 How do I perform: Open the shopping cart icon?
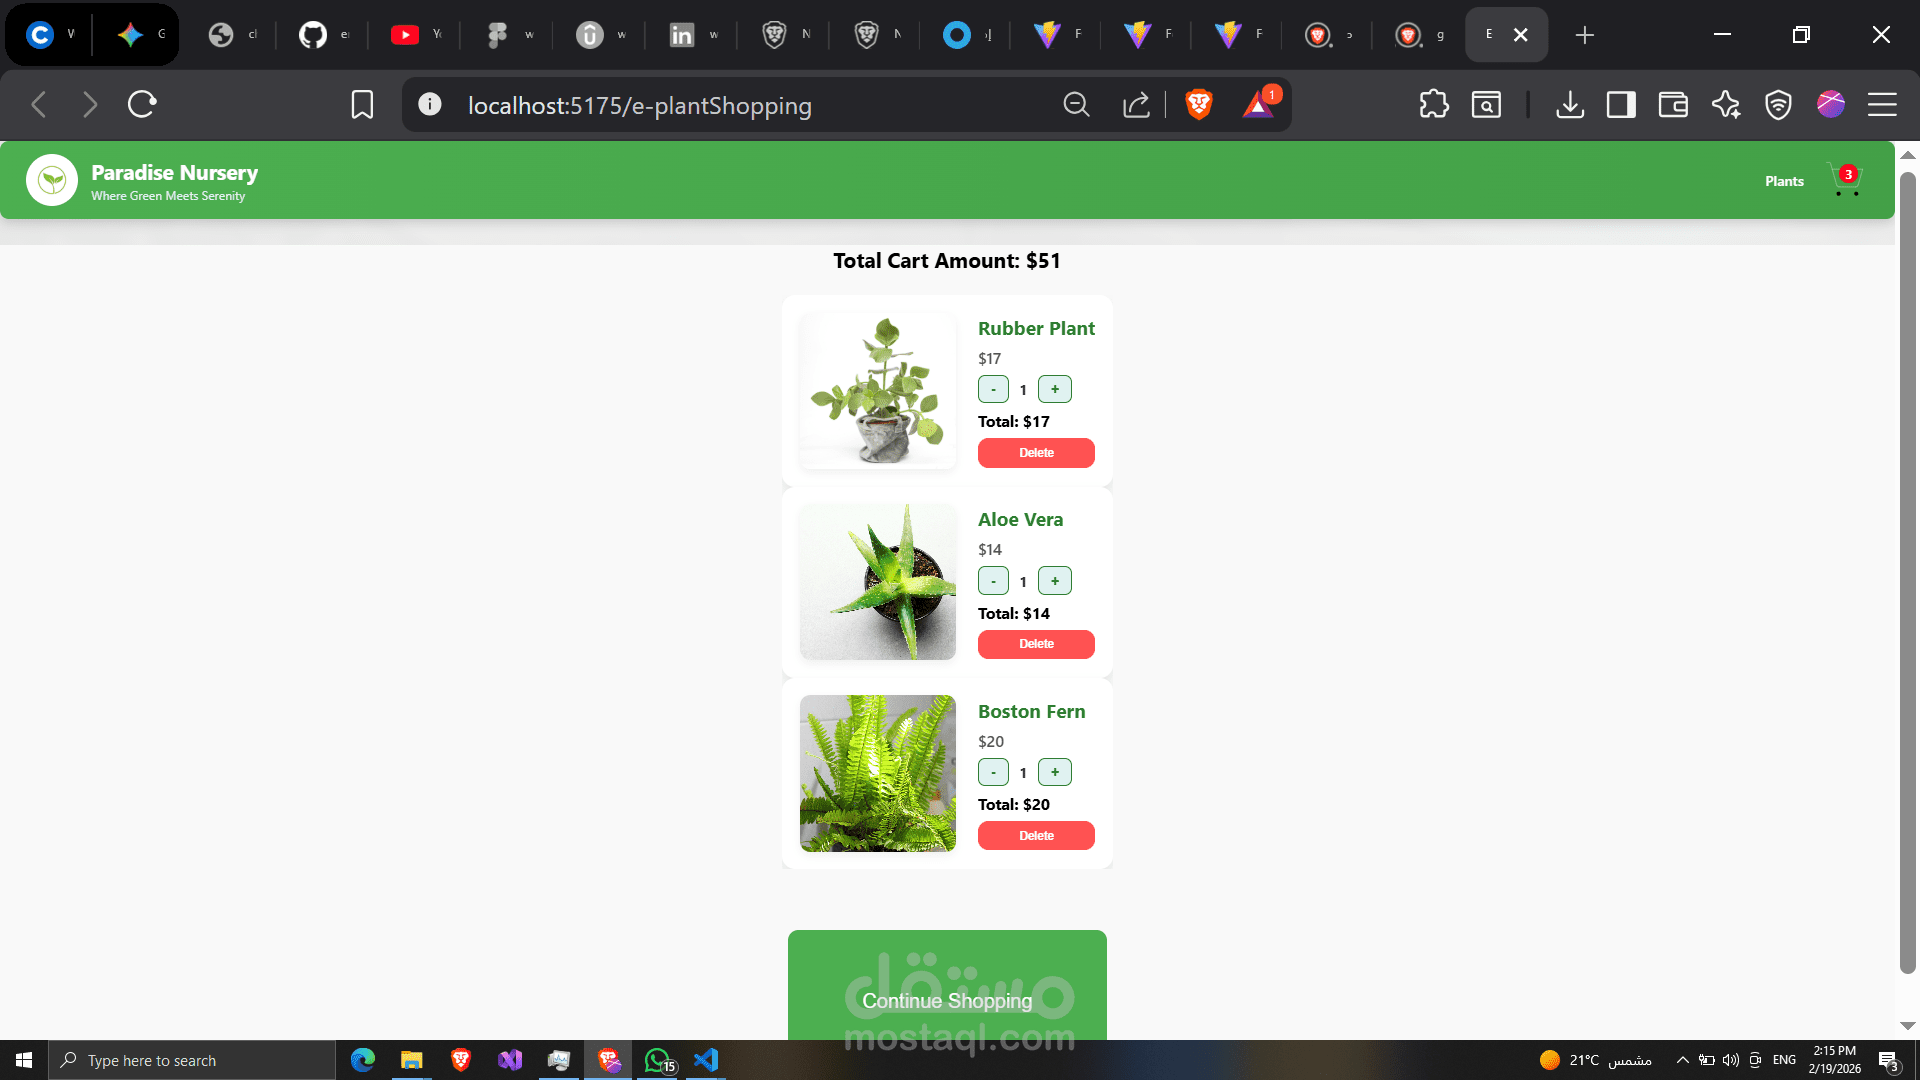click(1845, 180)
